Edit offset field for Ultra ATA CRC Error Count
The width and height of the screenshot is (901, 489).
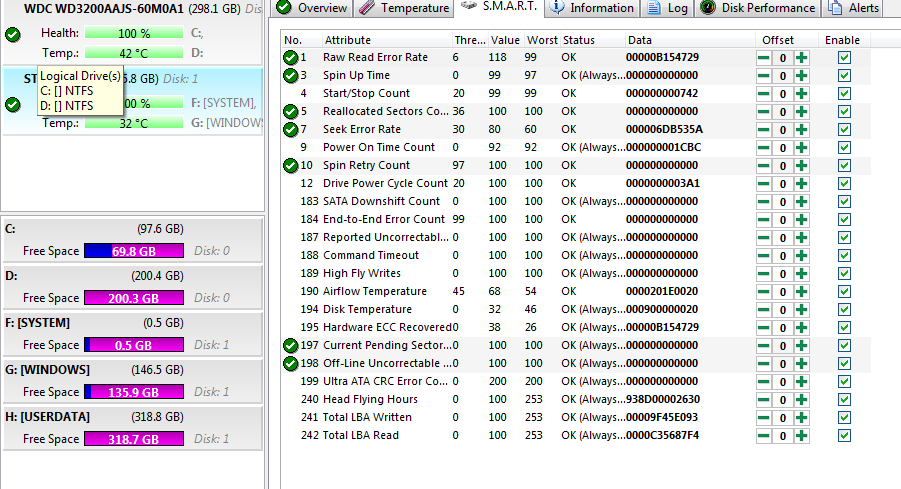782,382
